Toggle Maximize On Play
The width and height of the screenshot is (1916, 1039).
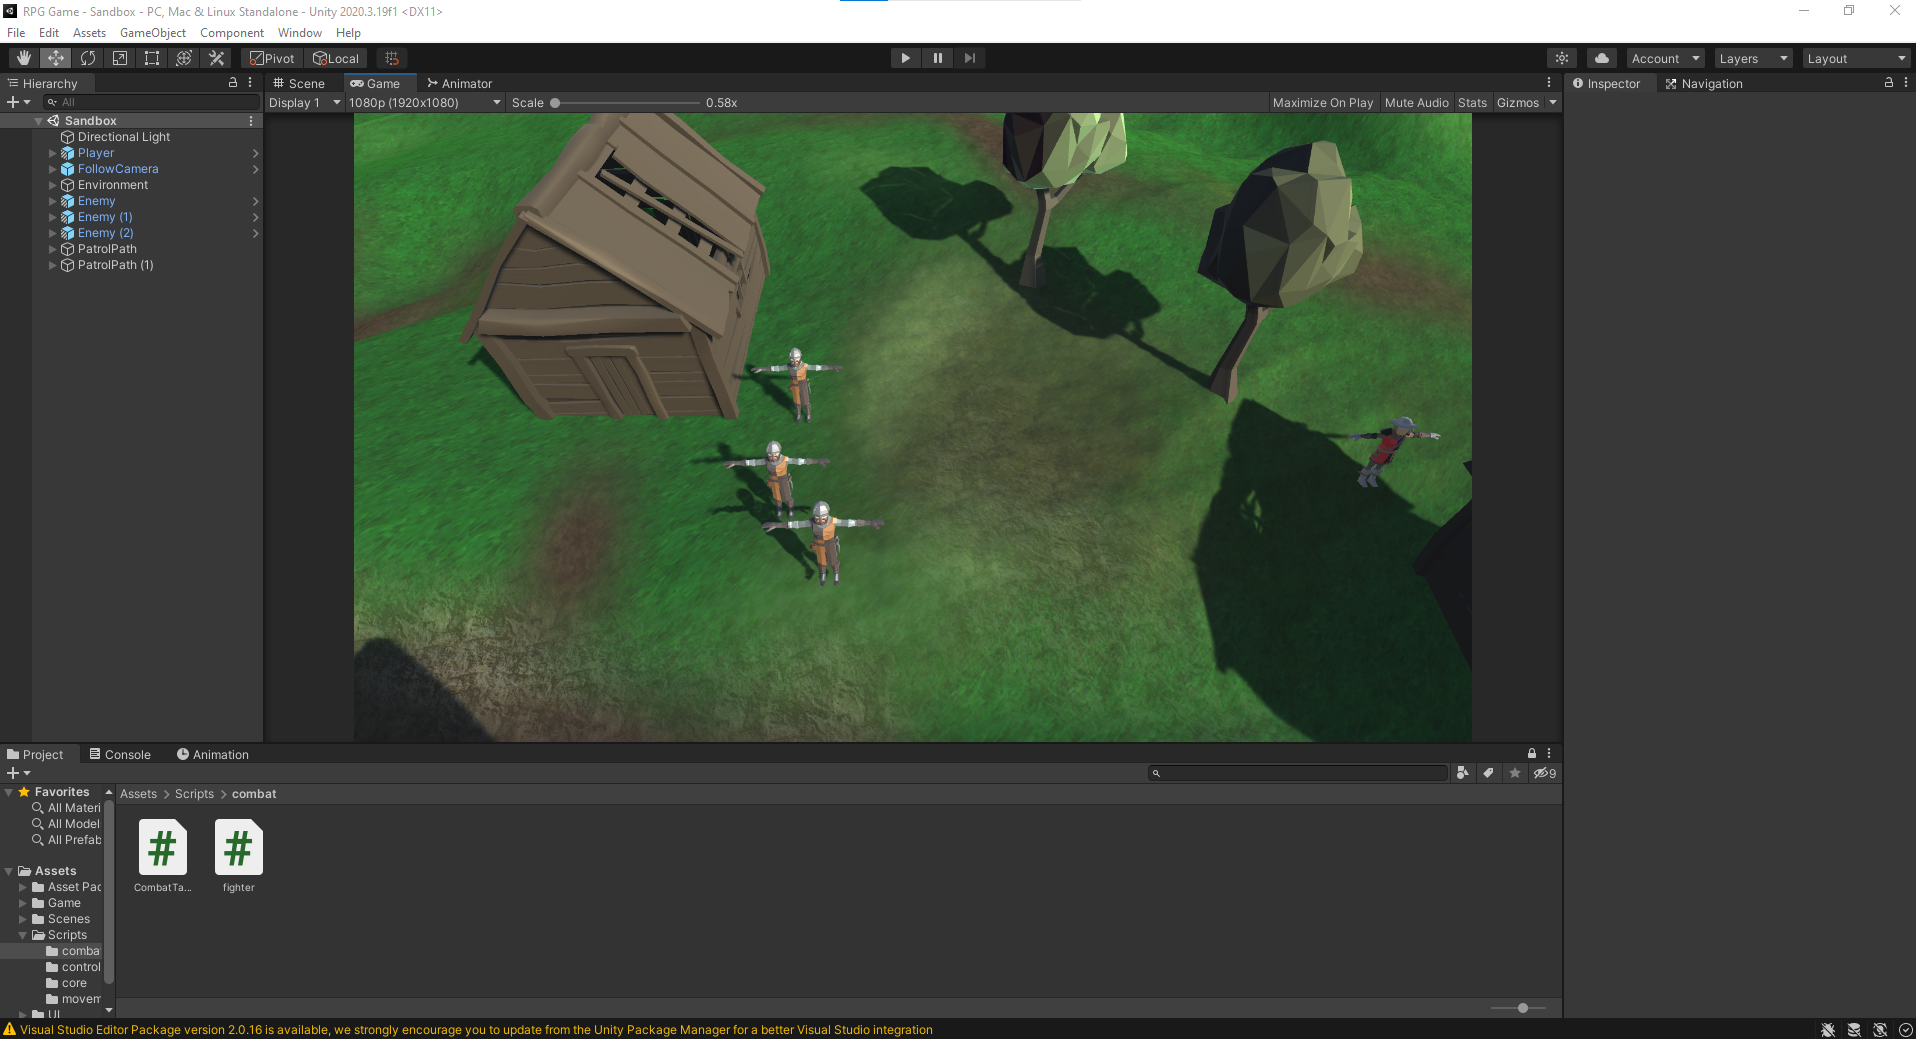(x=1322, y=103)
